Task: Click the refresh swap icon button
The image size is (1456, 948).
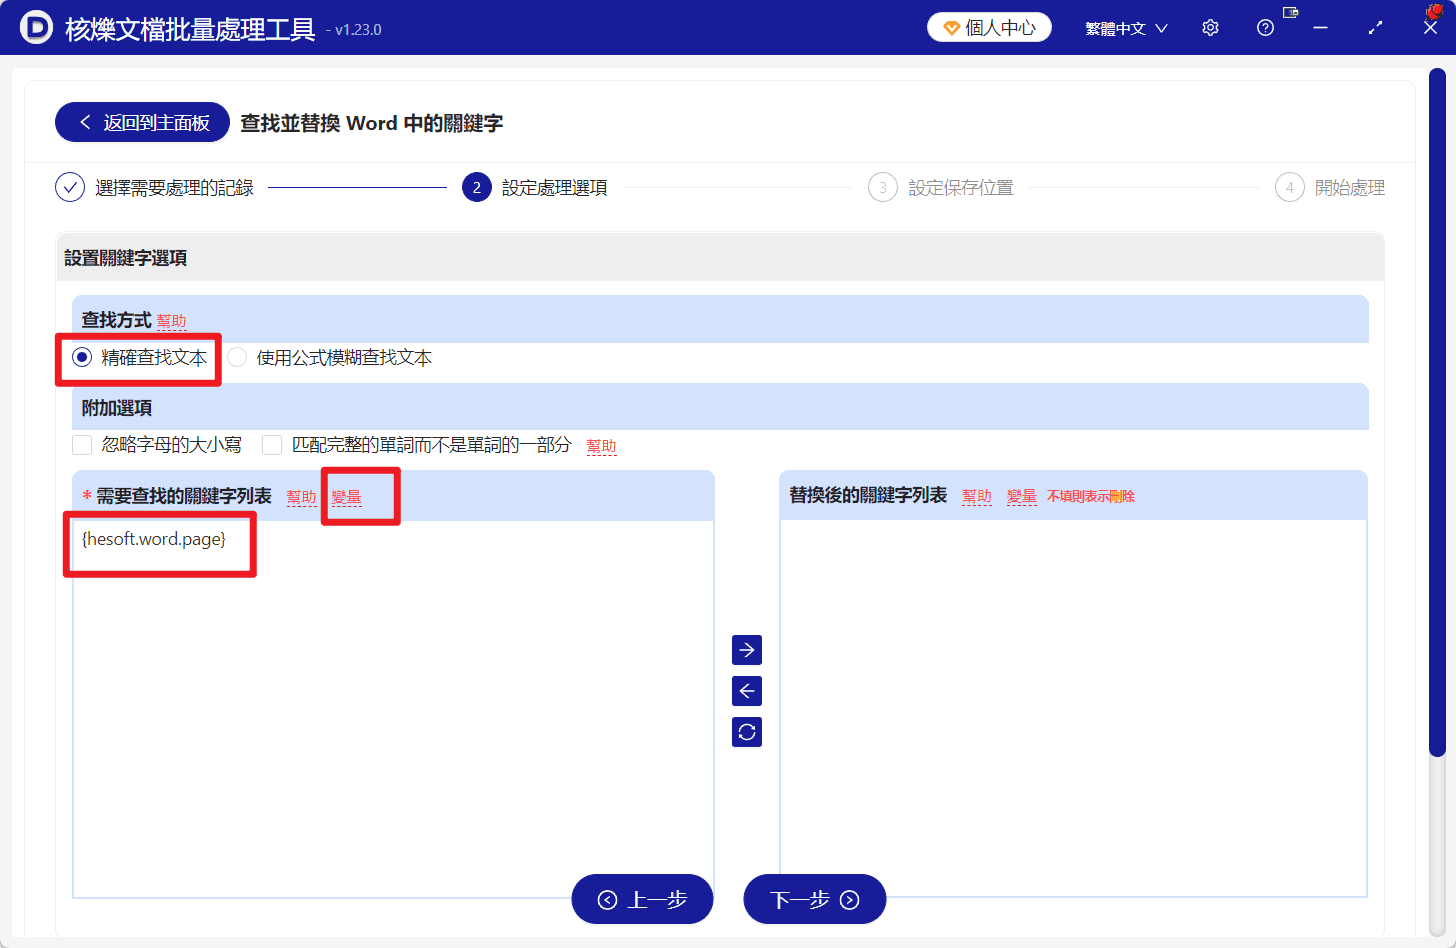Action: coord(747,732)
